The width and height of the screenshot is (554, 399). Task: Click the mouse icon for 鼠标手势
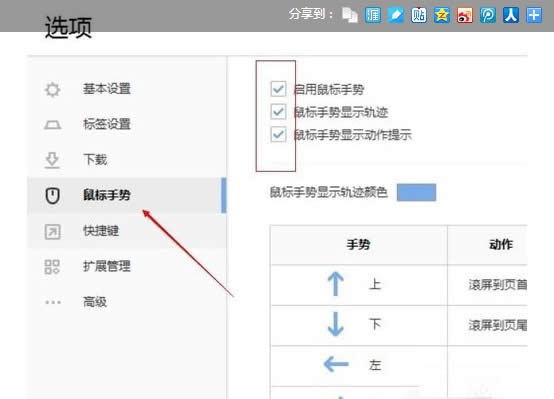[53, 196]
